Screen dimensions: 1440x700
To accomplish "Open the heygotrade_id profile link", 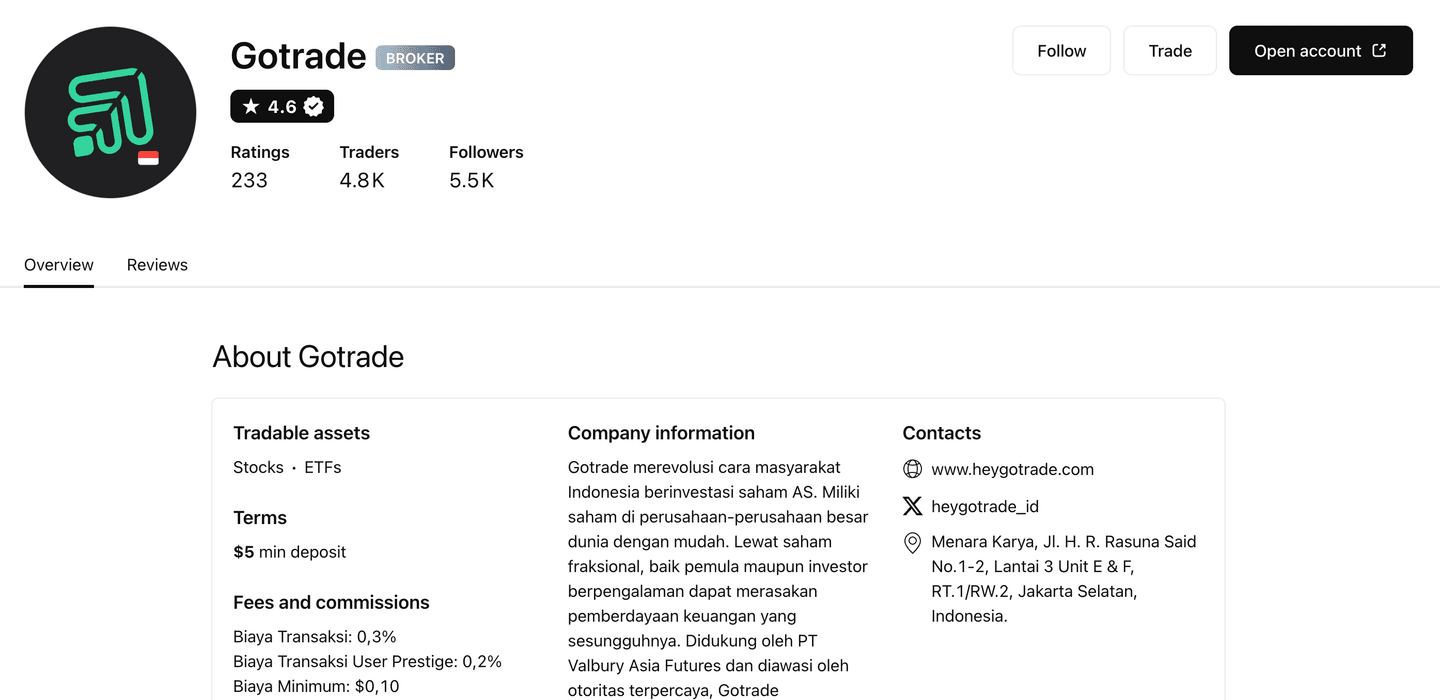I will [x=986, y=506].
